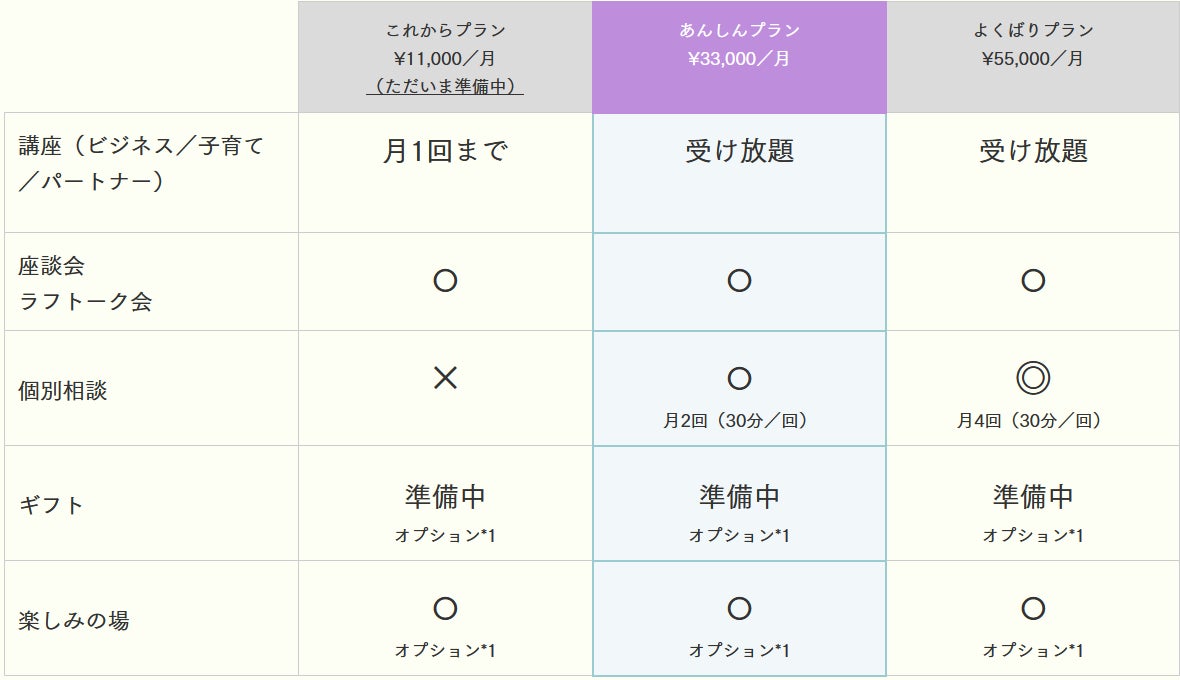This screenshot has height=680, width=1180.
Task: Click the これからプラン title text
Action: click(445, 30)
